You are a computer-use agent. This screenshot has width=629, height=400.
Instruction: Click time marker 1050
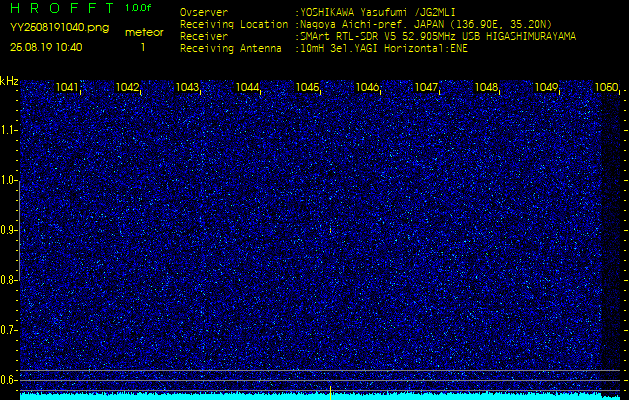click(x=606, y=87)
